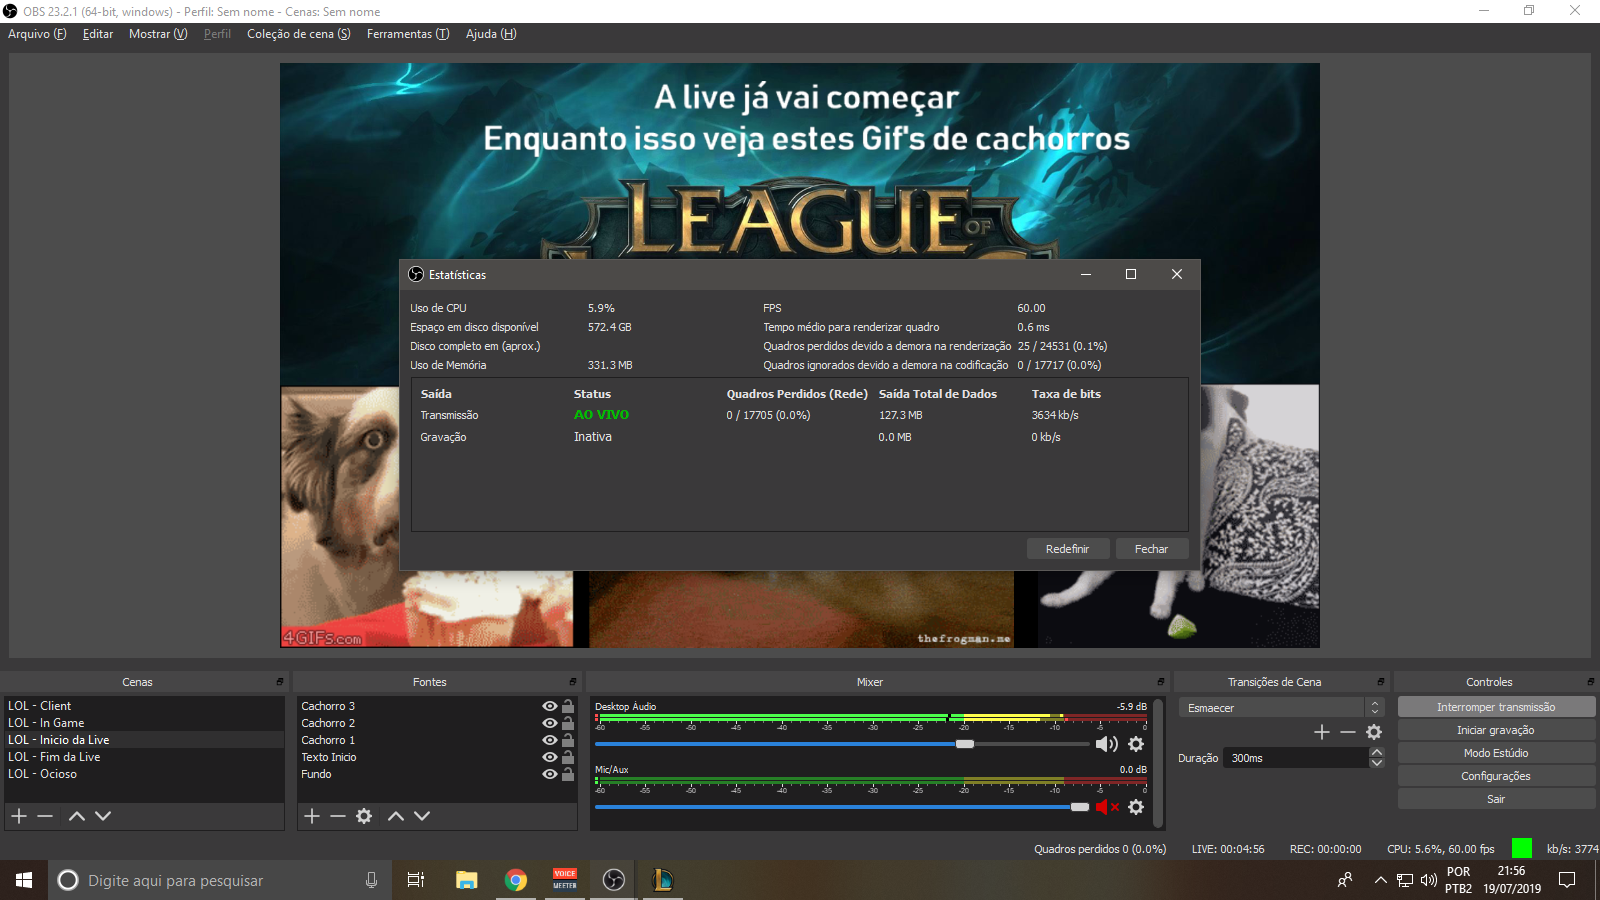Remove selected source in Fontes
1600x900 pixels.
coord(338,816)
